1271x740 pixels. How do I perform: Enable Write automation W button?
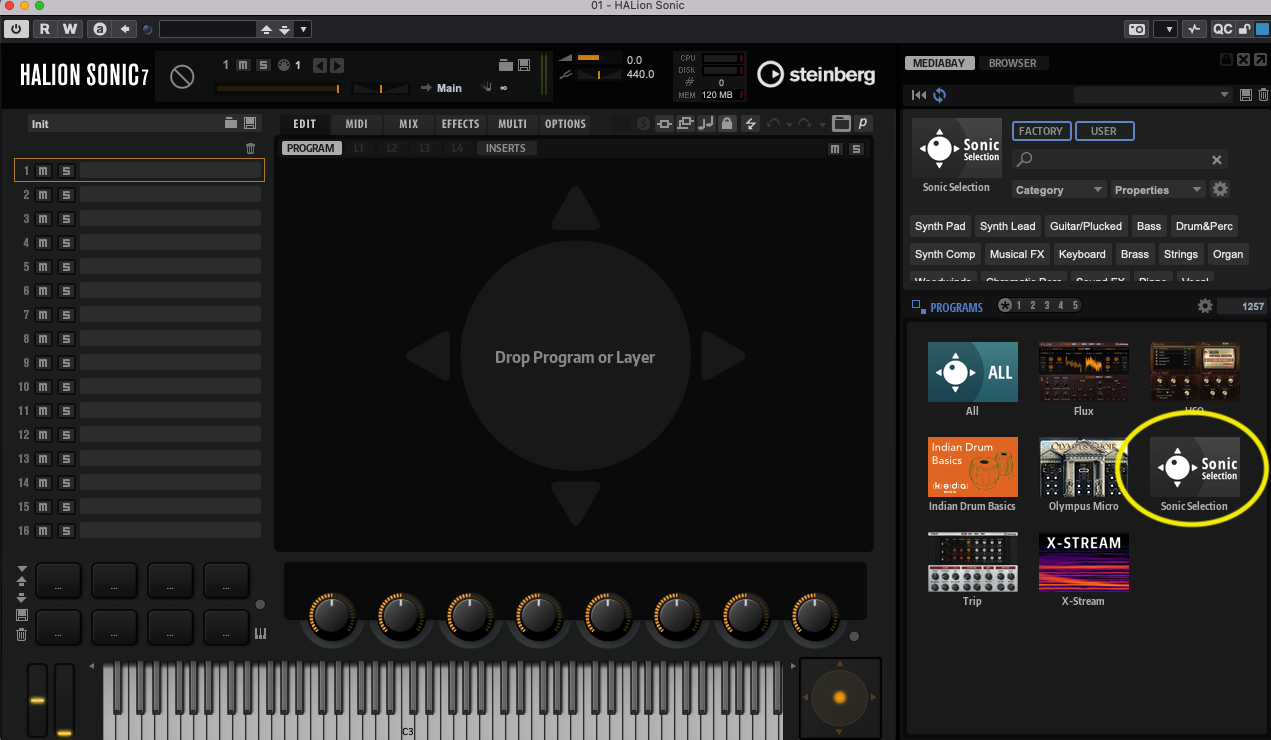(x=69, y=30)
